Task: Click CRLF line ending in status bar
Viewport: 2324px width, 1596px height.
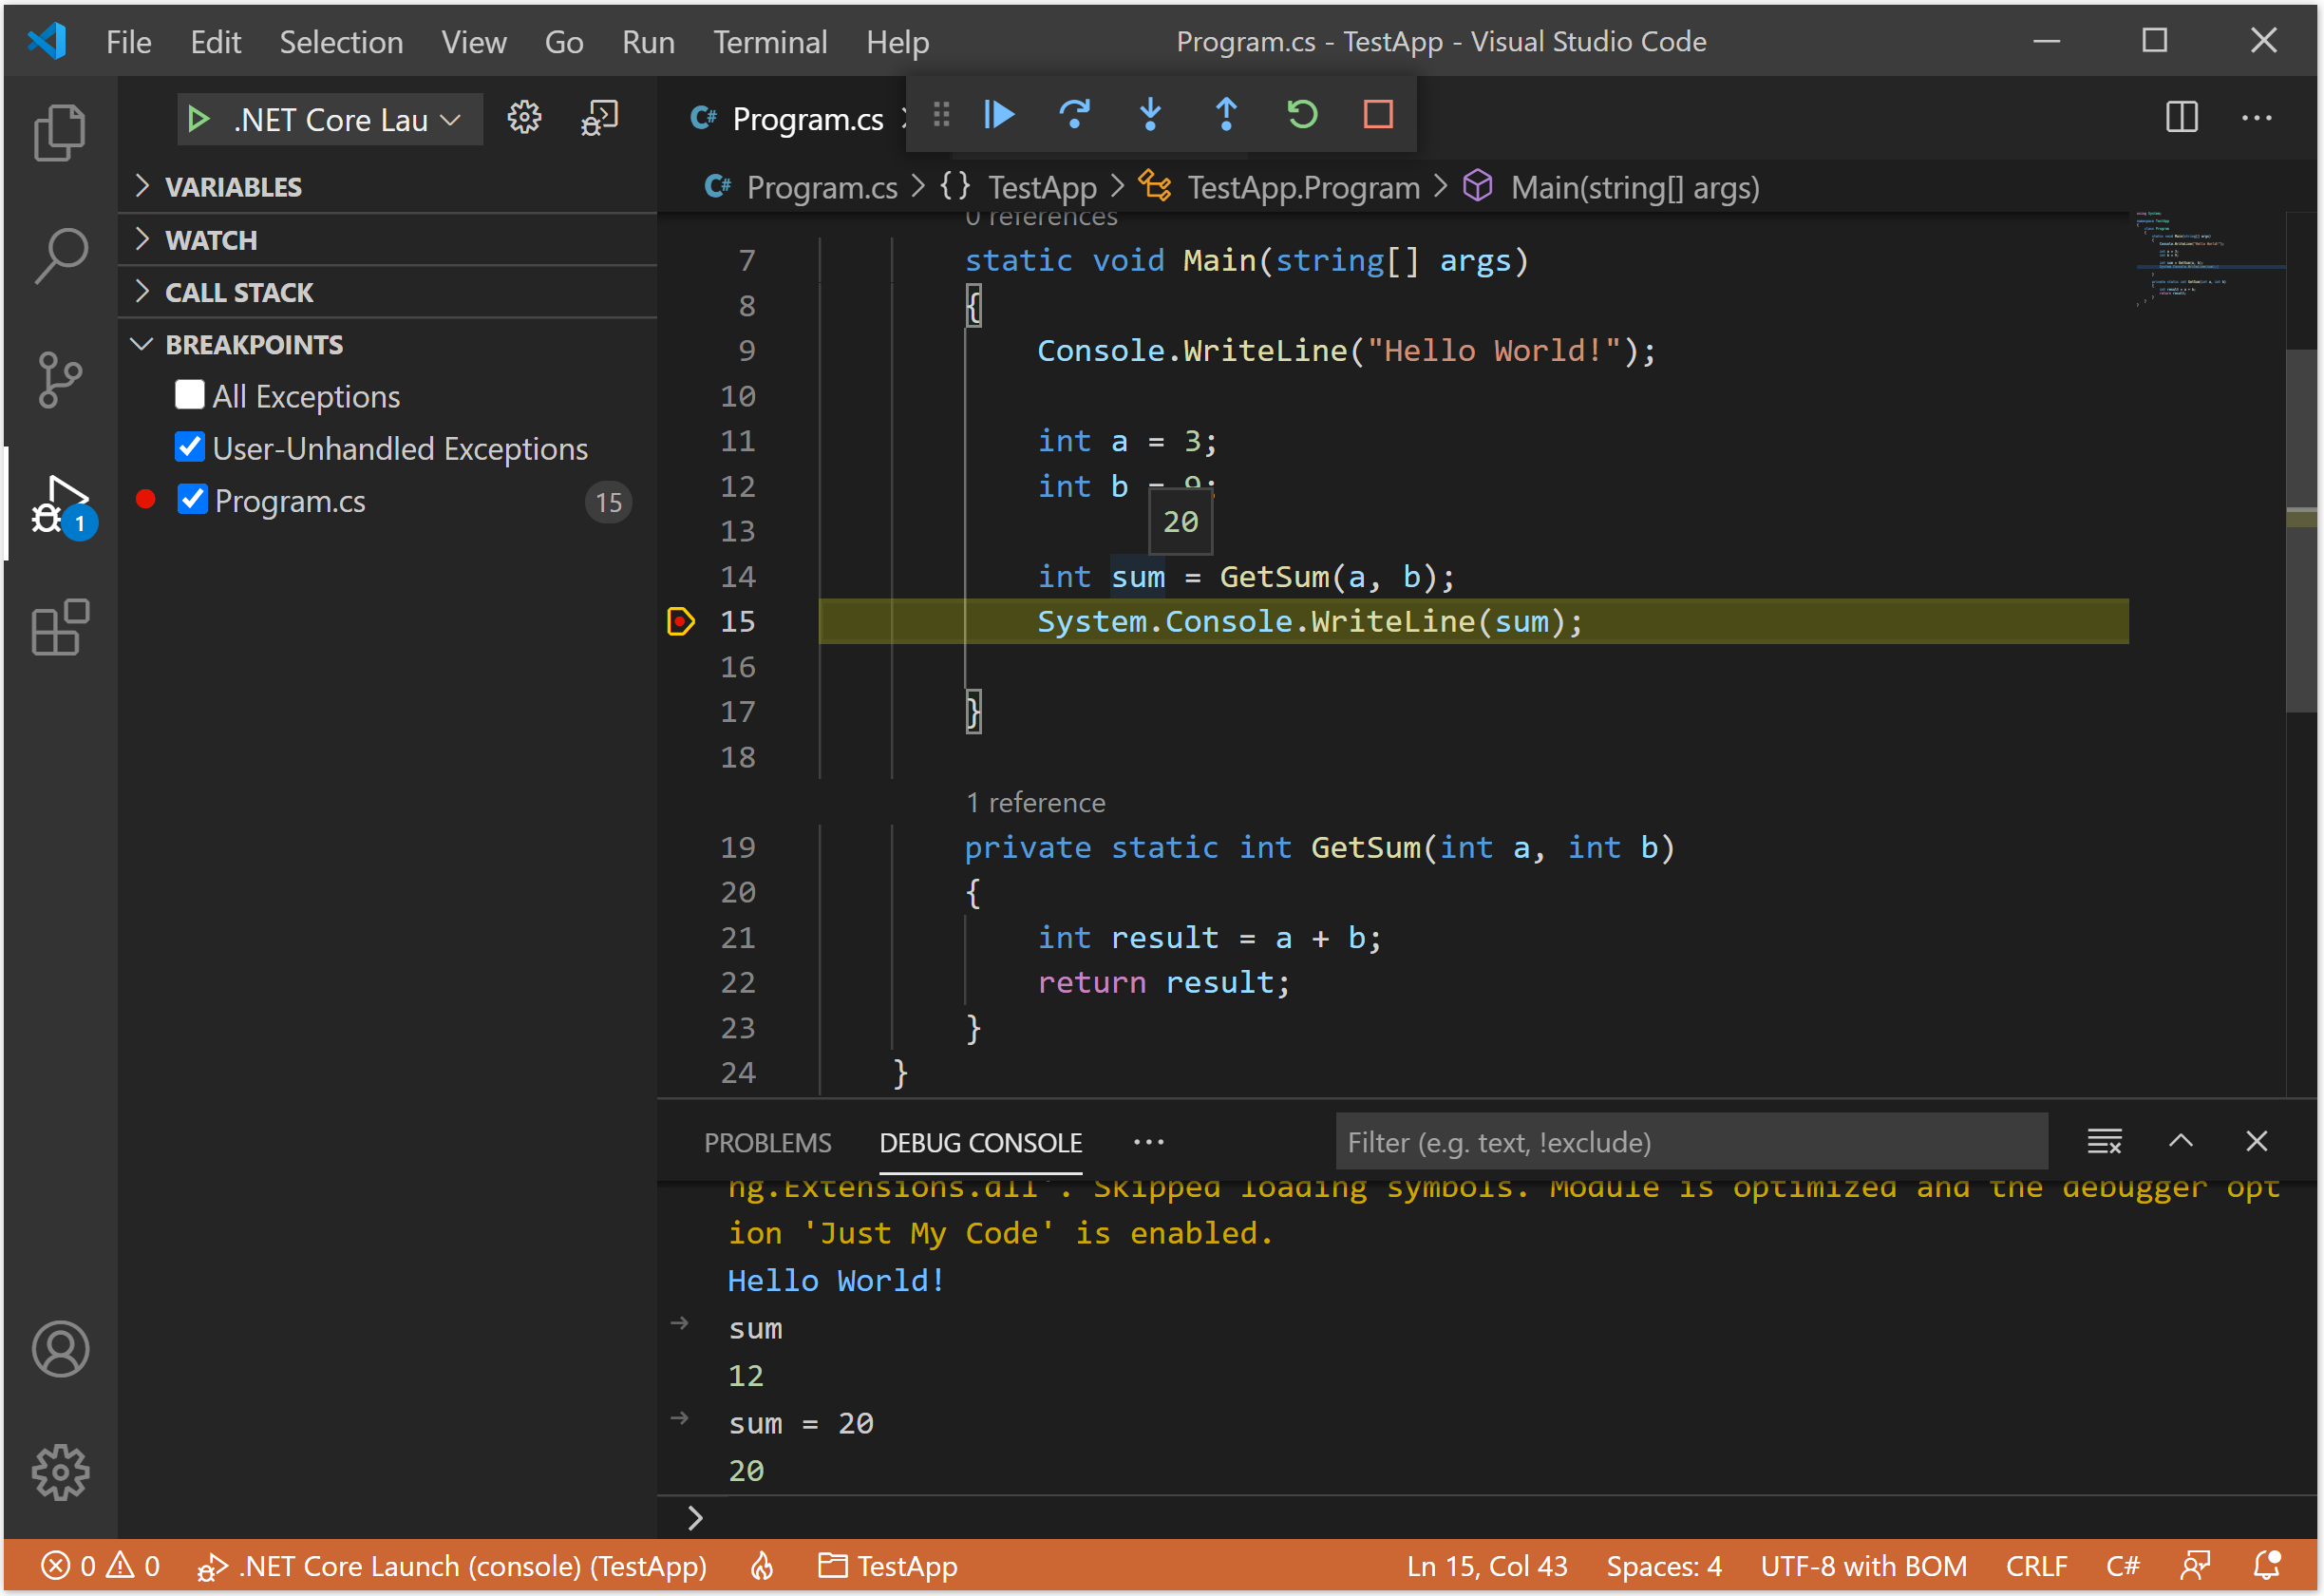Action: [2035, 1566]
